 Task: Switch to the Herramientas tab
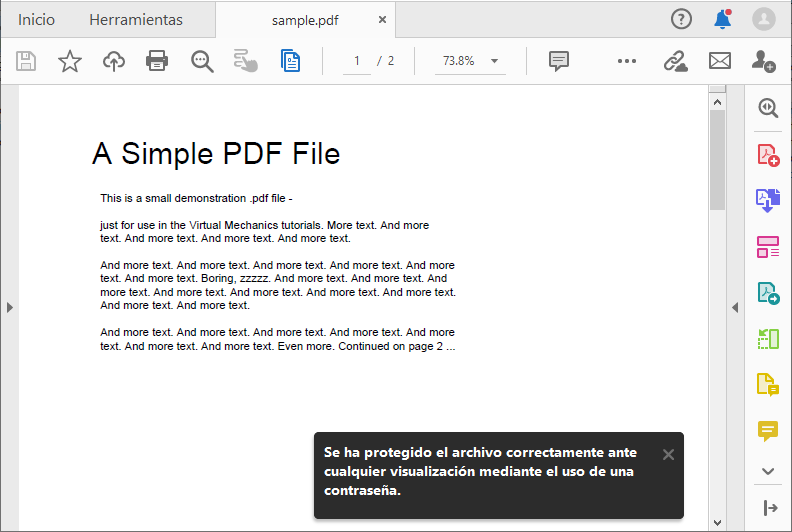click(136, 20)
